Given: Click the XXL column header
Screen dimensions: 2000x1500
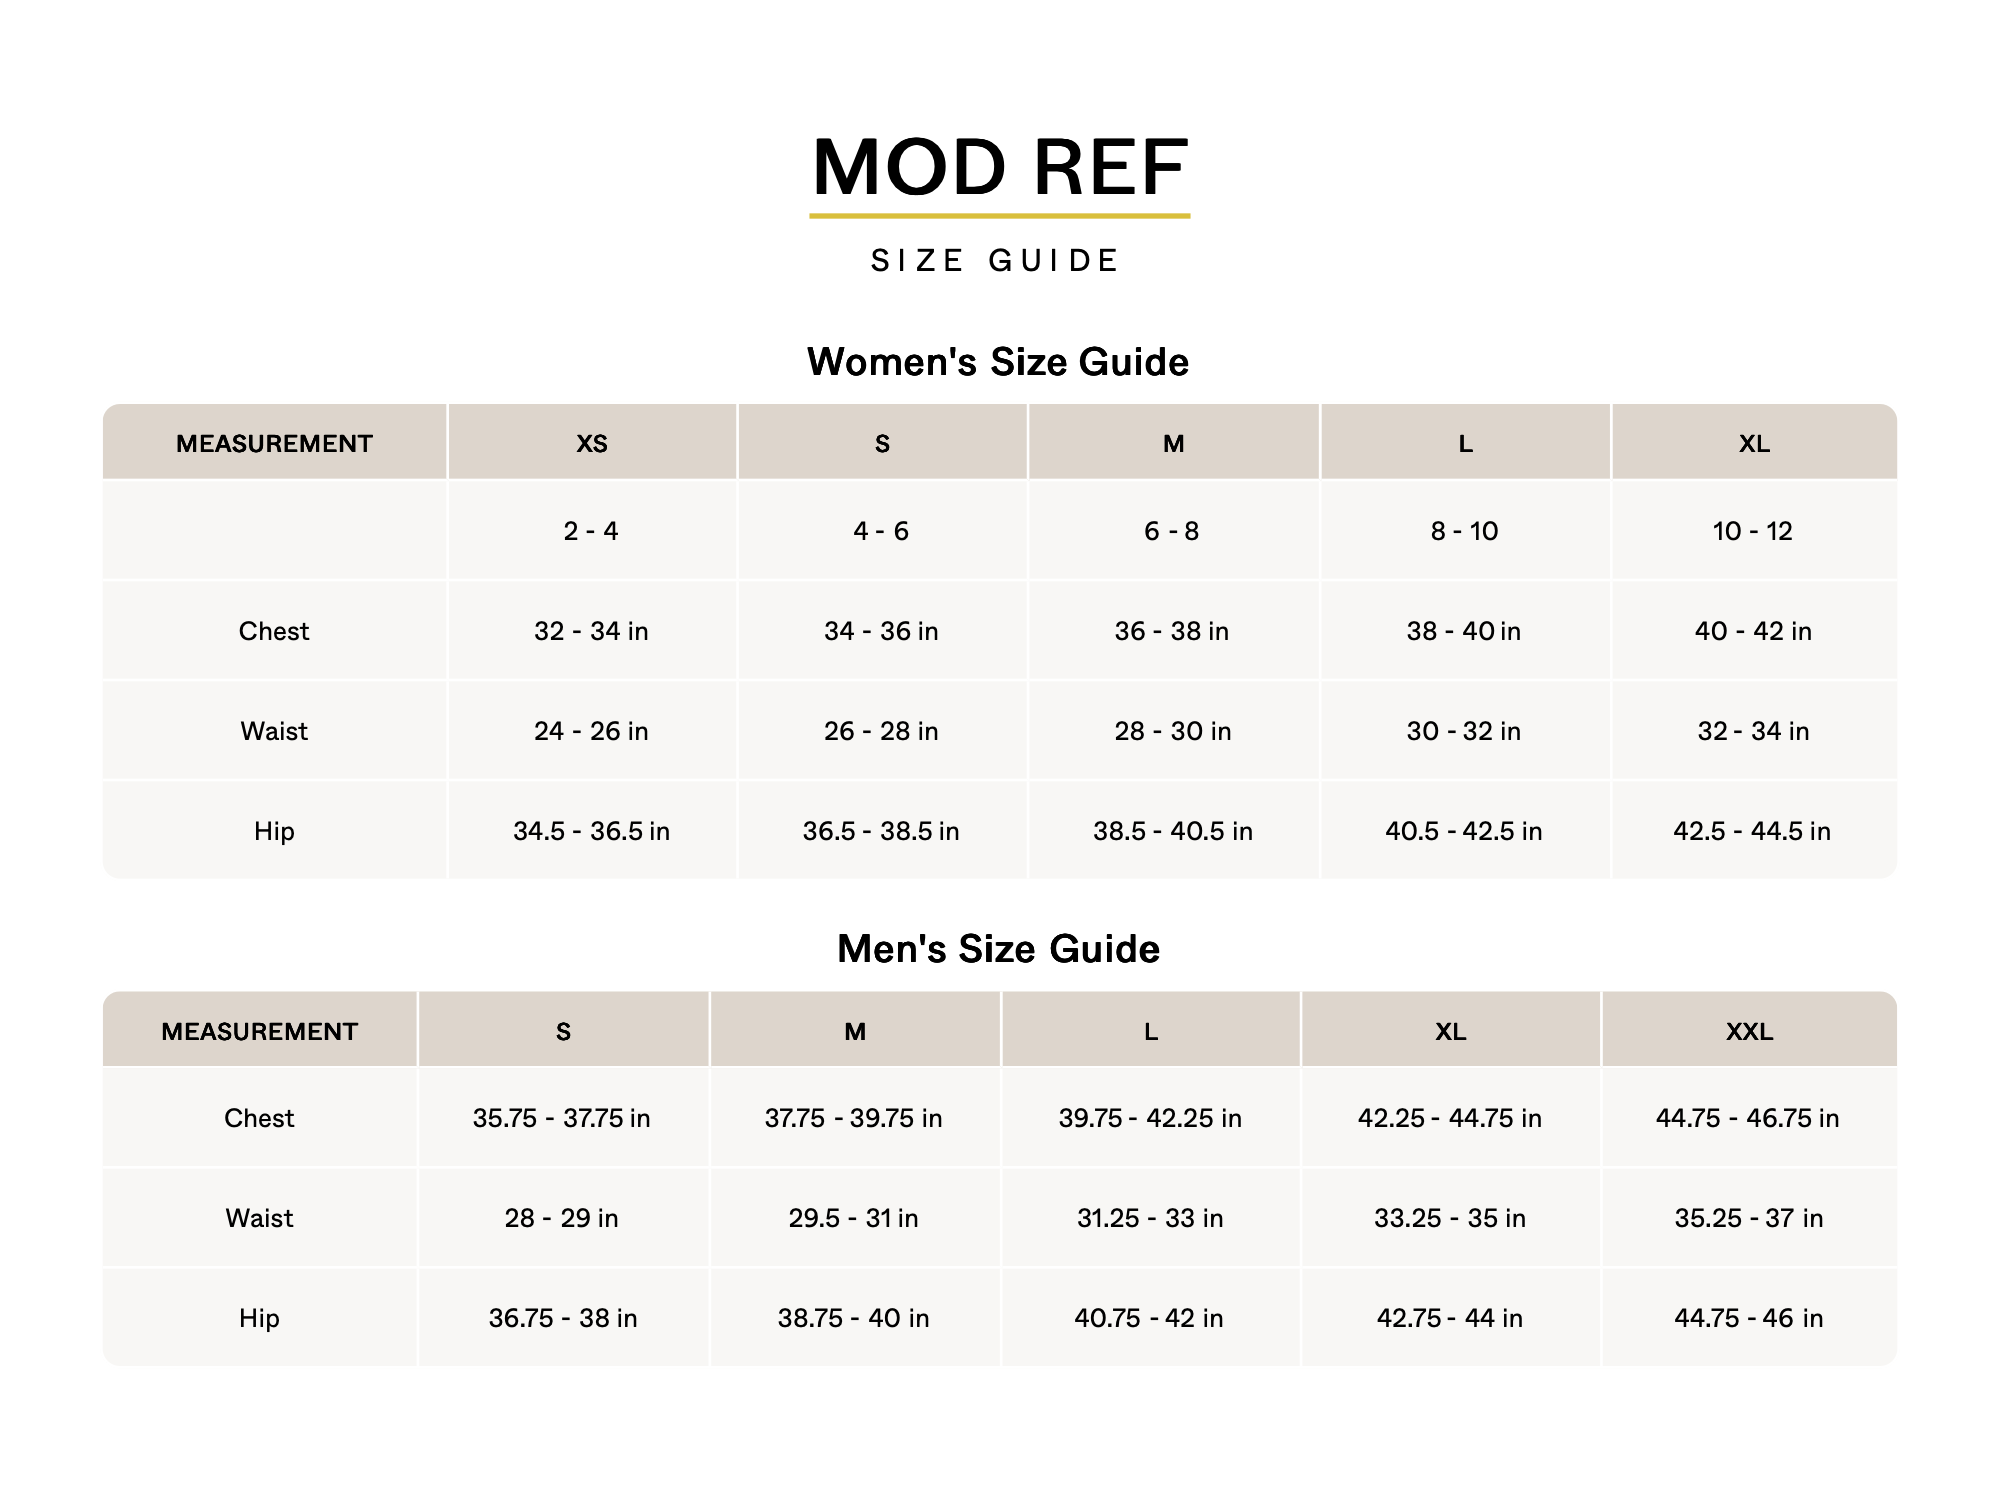Looking at the screenshot, I should (1749, 1031).
